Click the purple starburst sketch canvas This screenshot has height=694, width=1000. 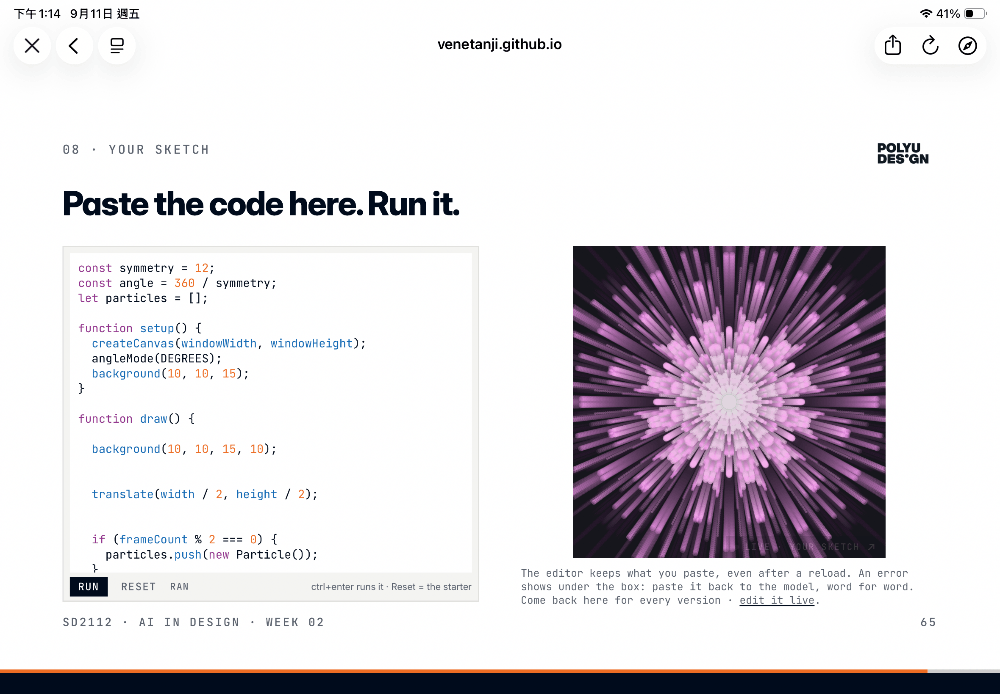(729, 402)
